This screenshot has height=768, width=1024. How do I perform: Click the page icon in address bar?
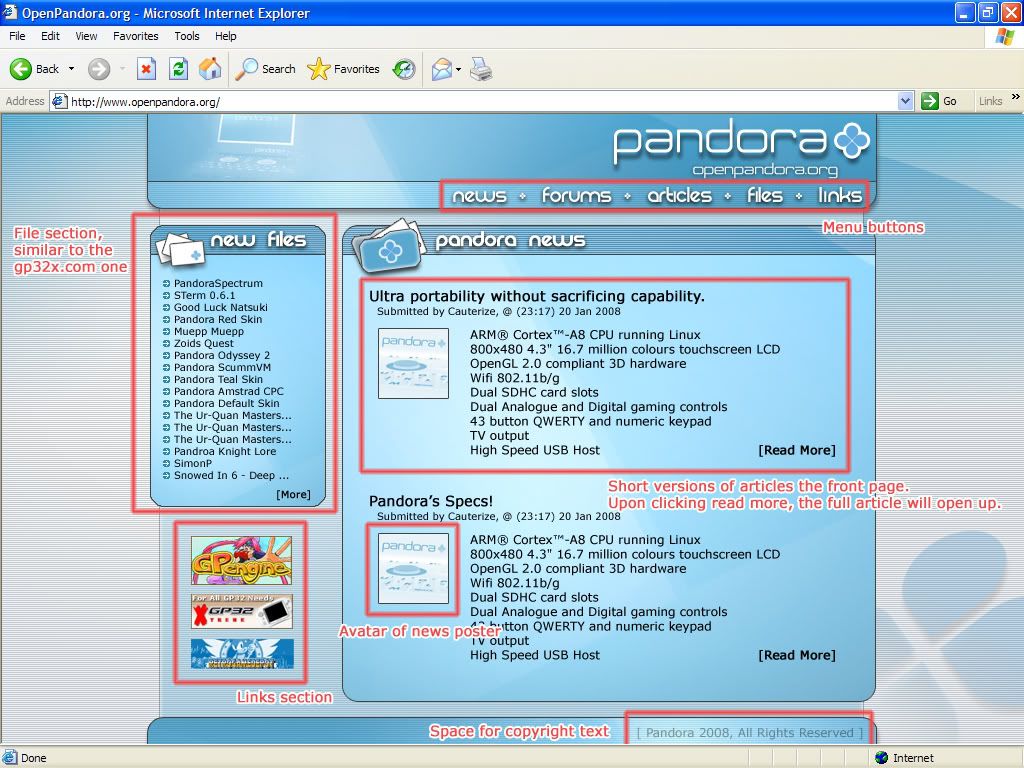59,101
